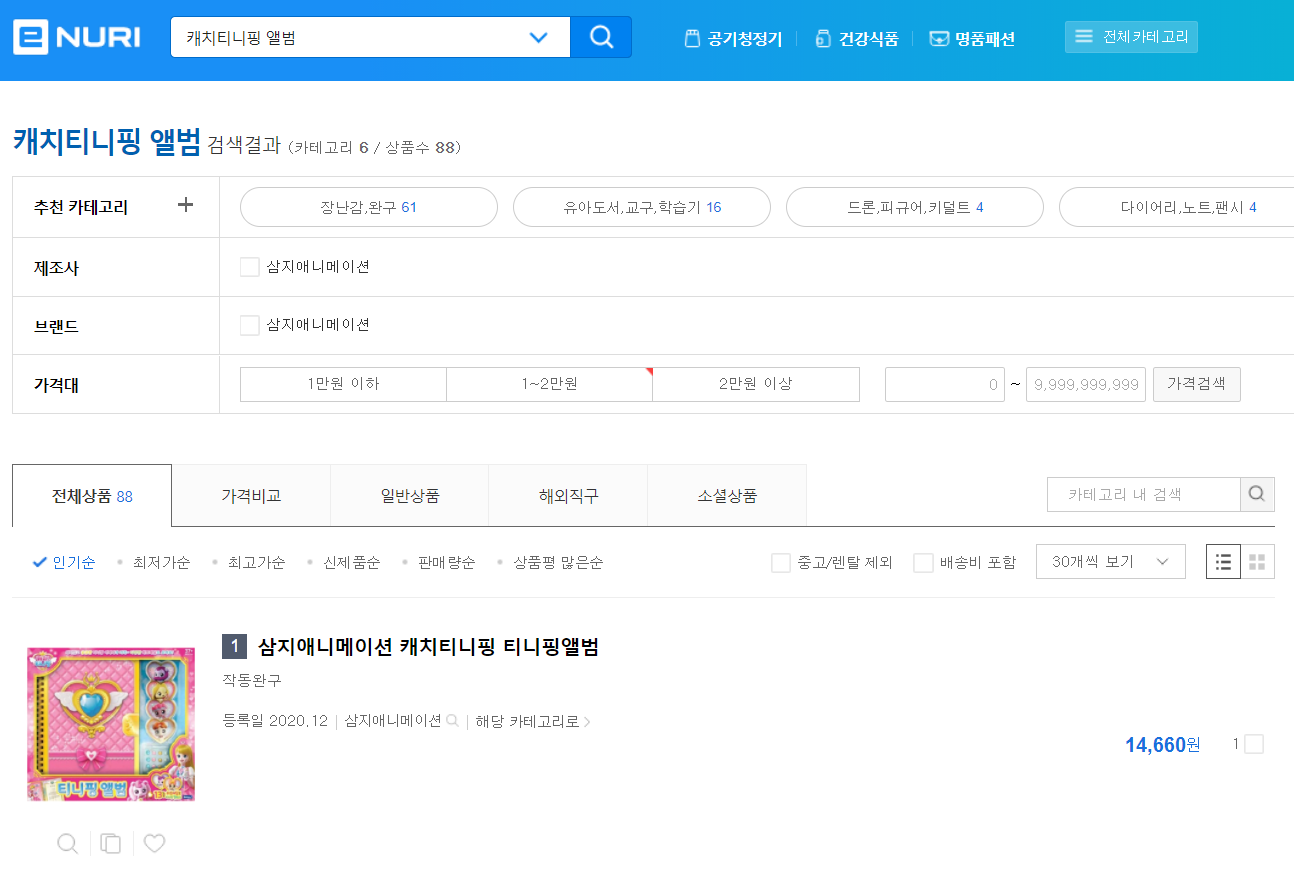Click the 카테고리 내 검색 field
Image resolution: width=1294 pixels, height=882 pixels.
click(1144, 494)
